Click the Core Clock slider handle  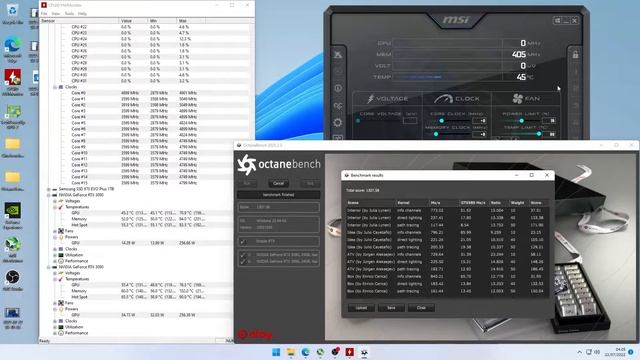coord(442,121)
